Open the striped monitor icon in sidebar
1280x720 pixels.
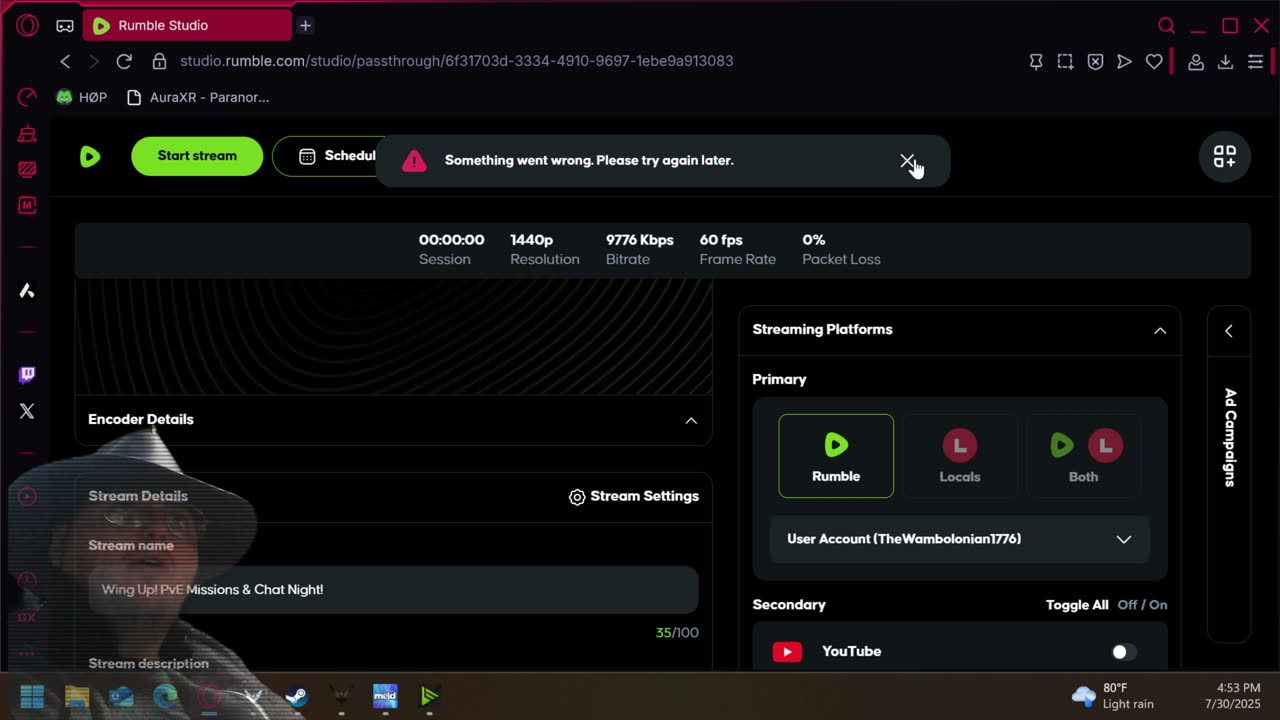click(27, 169)
